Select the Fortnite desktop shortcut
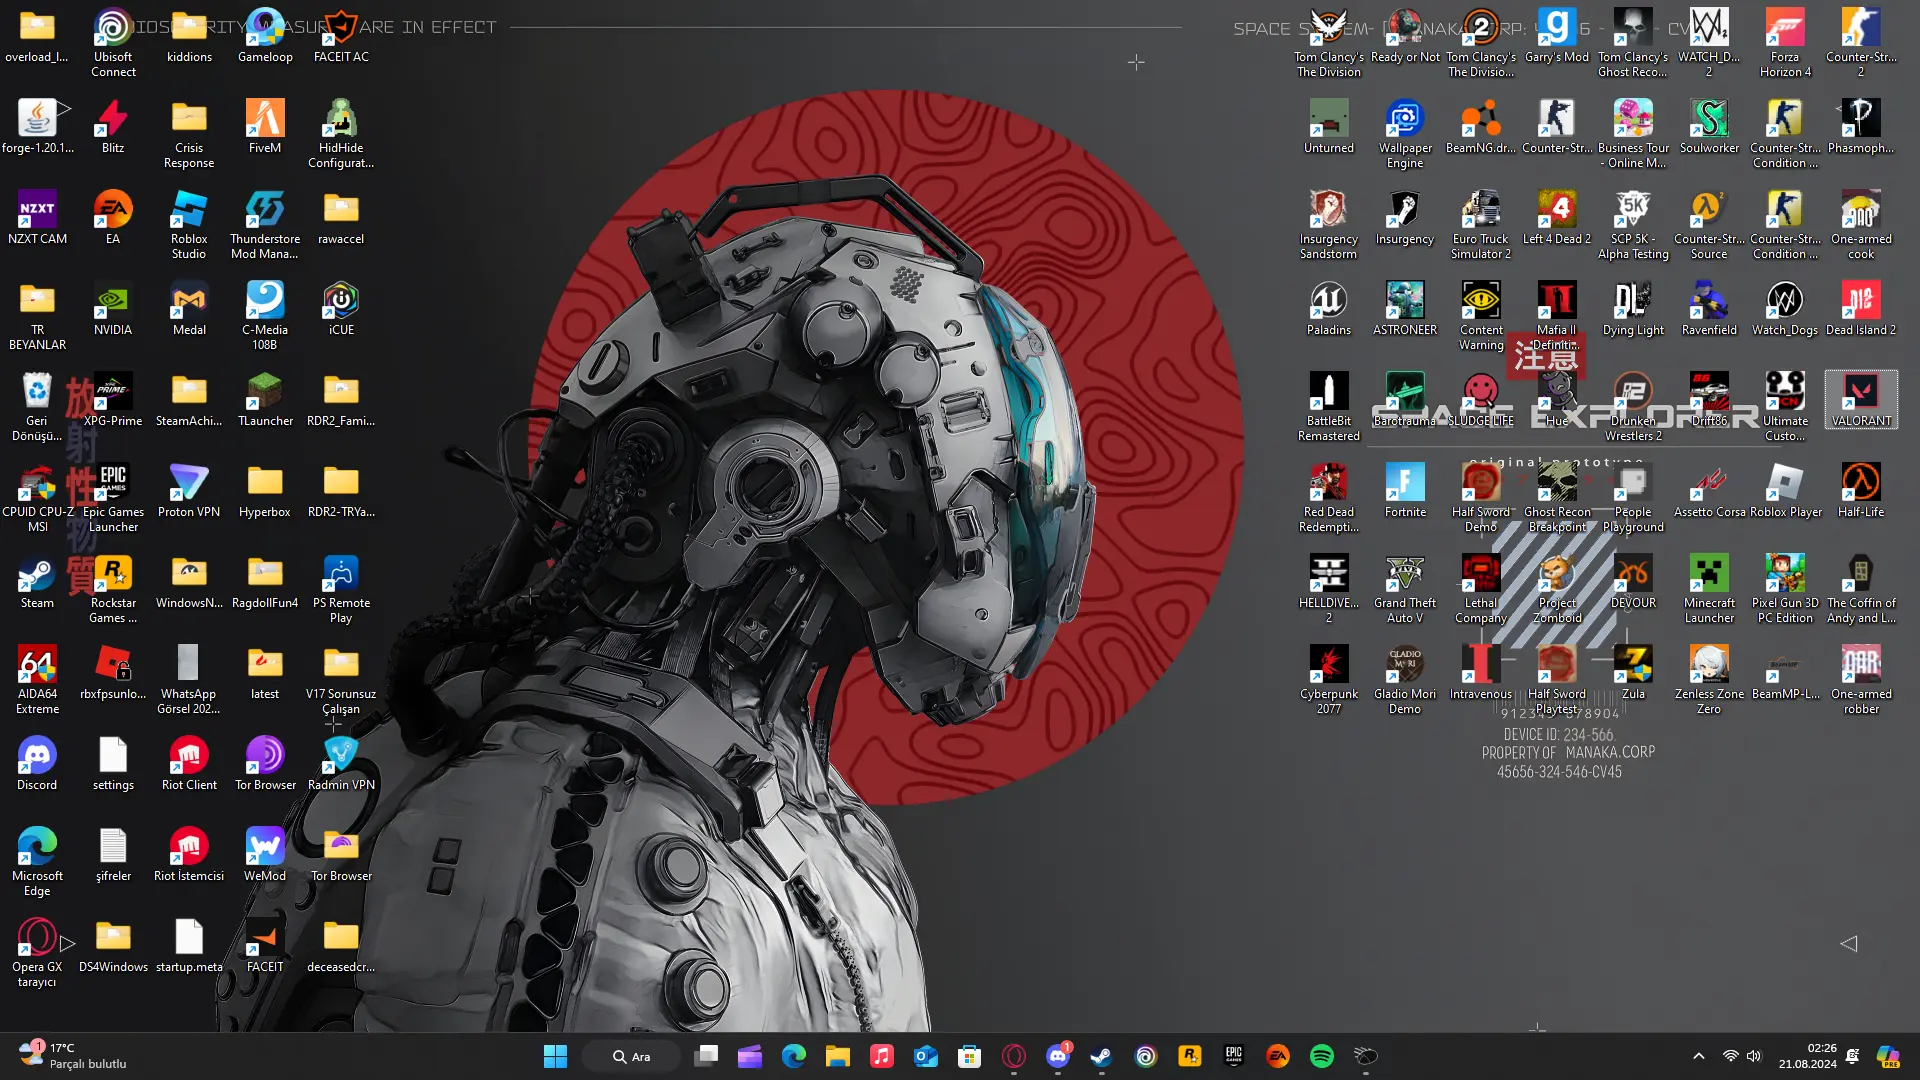Screen dimensions: 1920x1080 tap(1405, 490)
